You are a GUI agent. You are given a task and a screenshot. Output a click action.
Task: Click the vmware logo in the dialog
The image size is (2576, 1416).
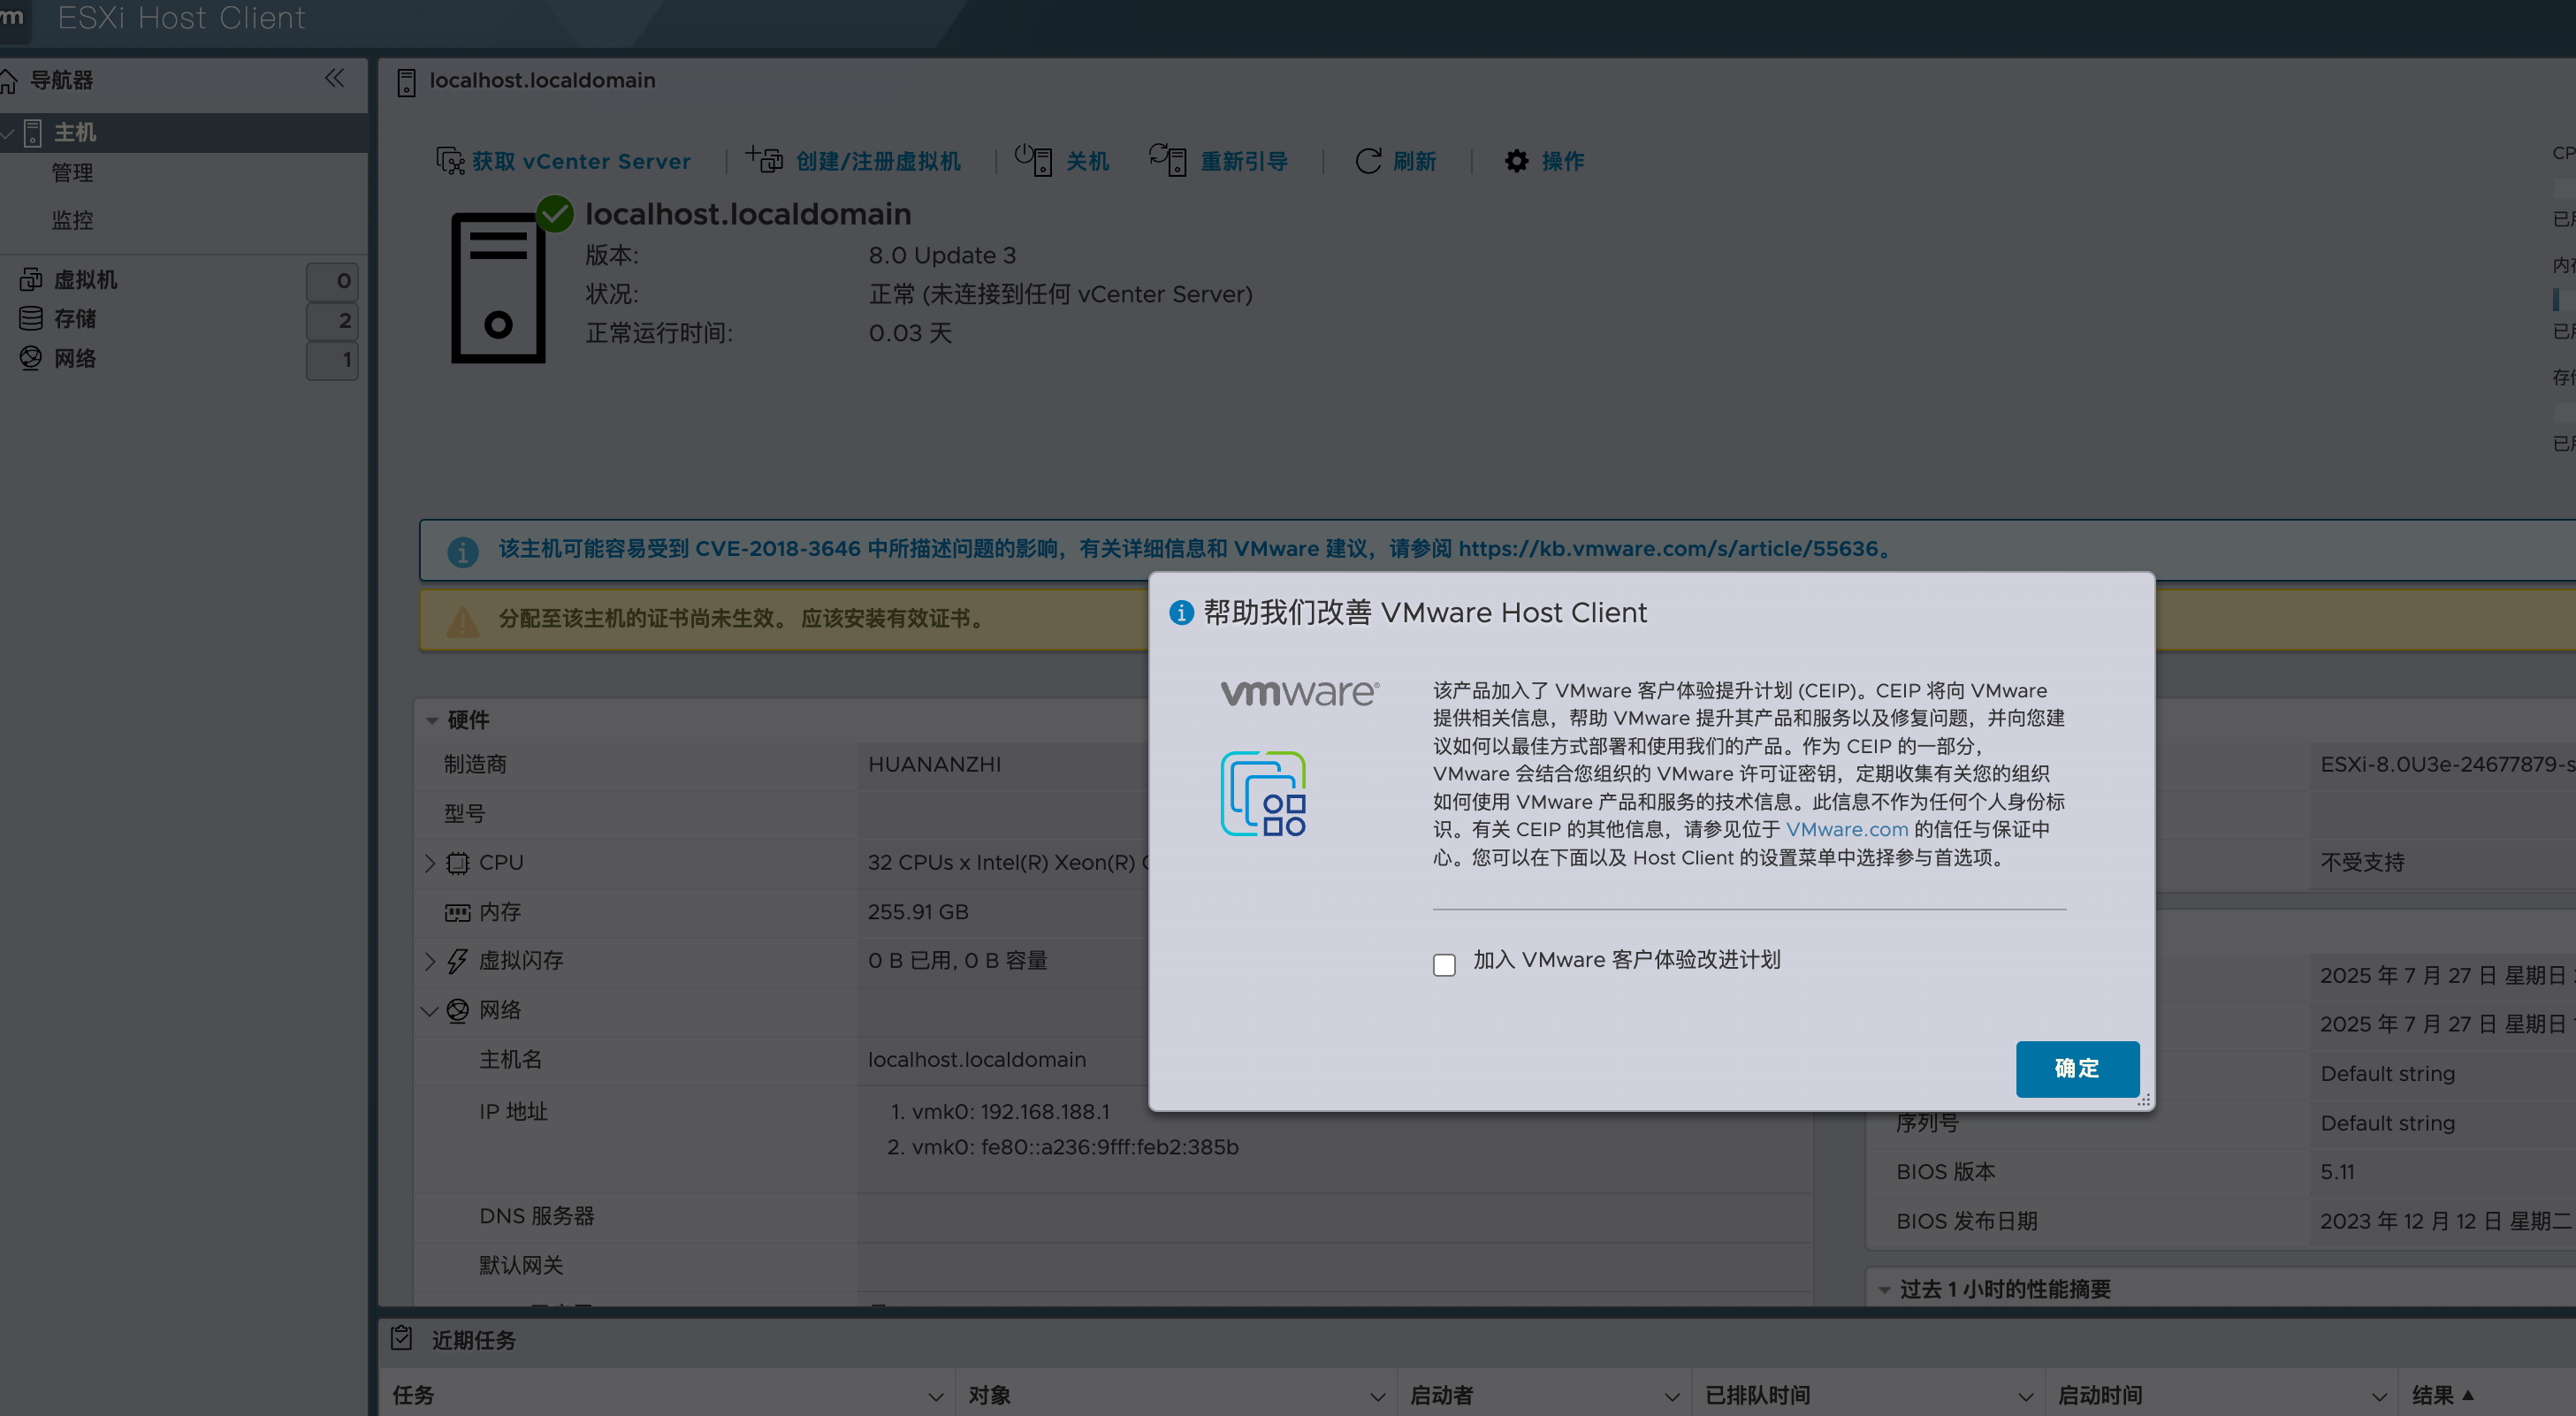pyautogui.click(x=1300, y=694)
